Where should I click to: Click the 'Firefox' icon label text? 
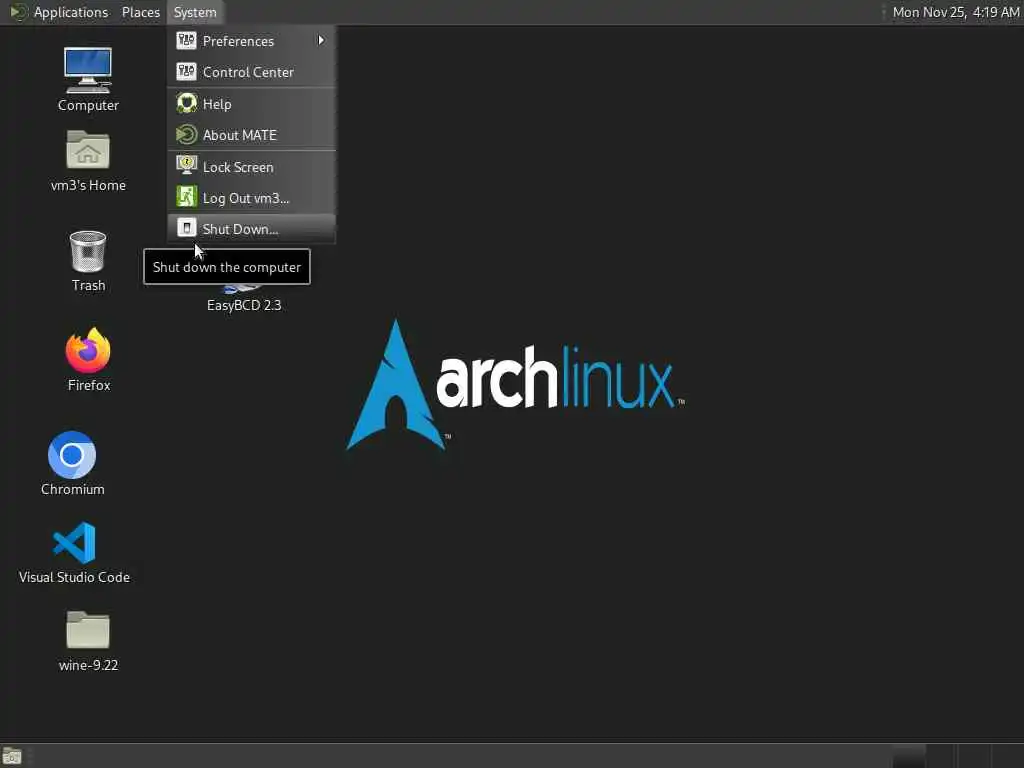coord(89,385)
